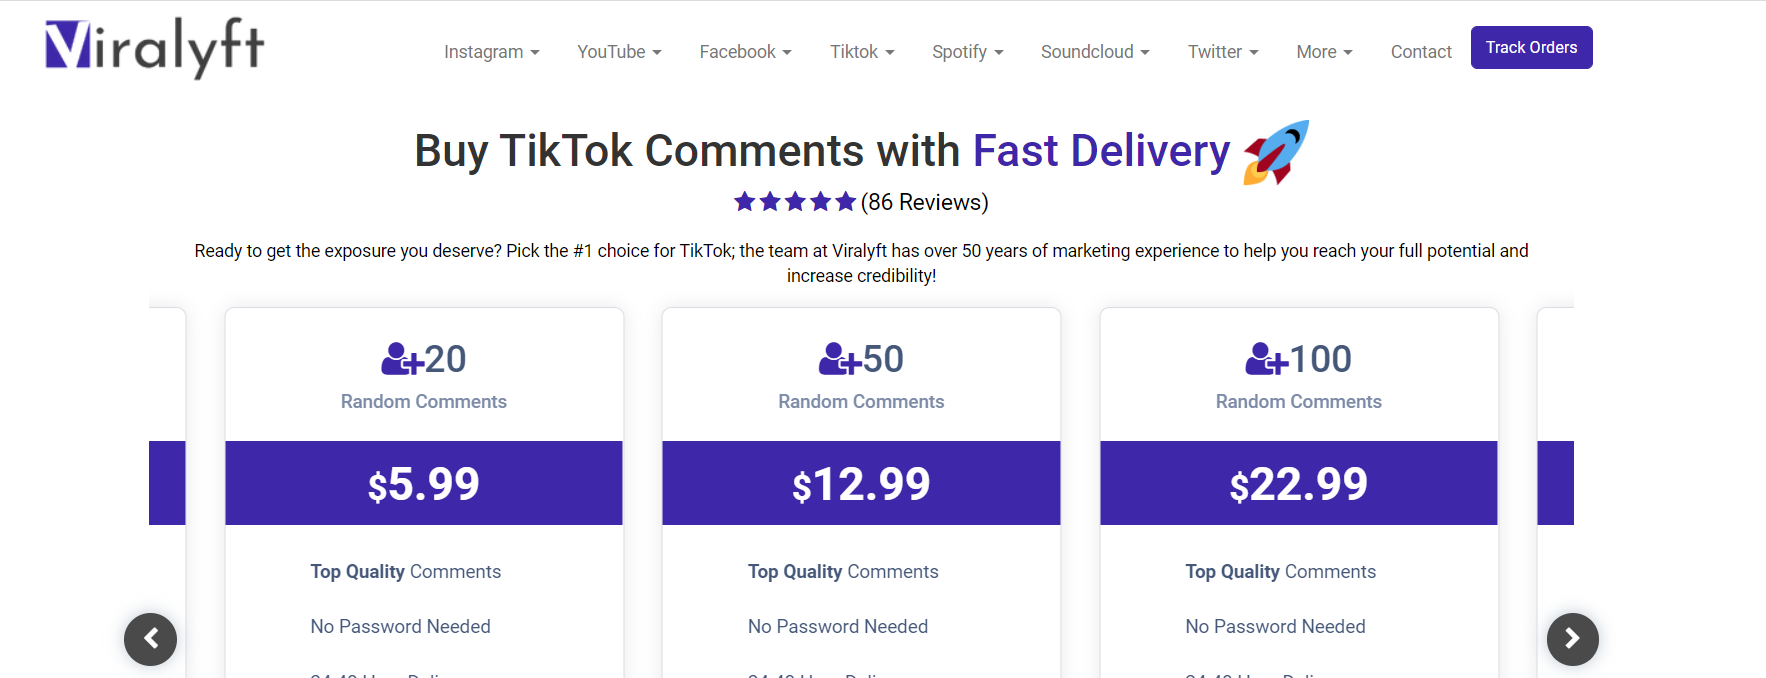This screenshot has width=1766, height=678.
Task: Click 'No Password Needed' in $22.99 card
Action: (1275, 627)
